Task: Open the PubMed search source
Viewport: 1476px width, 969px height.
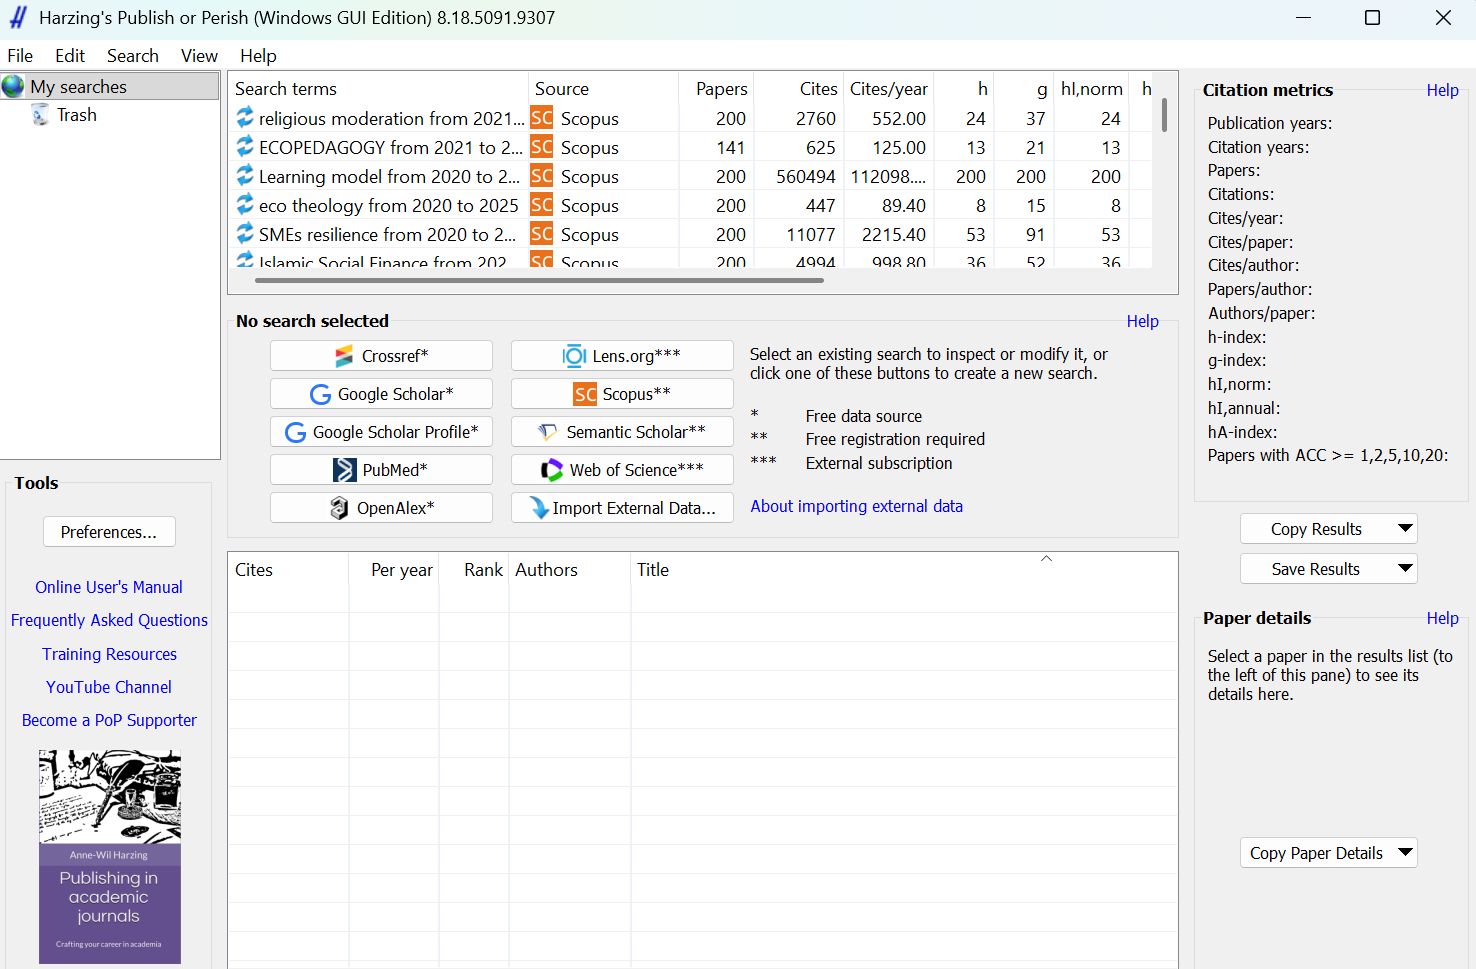Action: tap(381, 470)
